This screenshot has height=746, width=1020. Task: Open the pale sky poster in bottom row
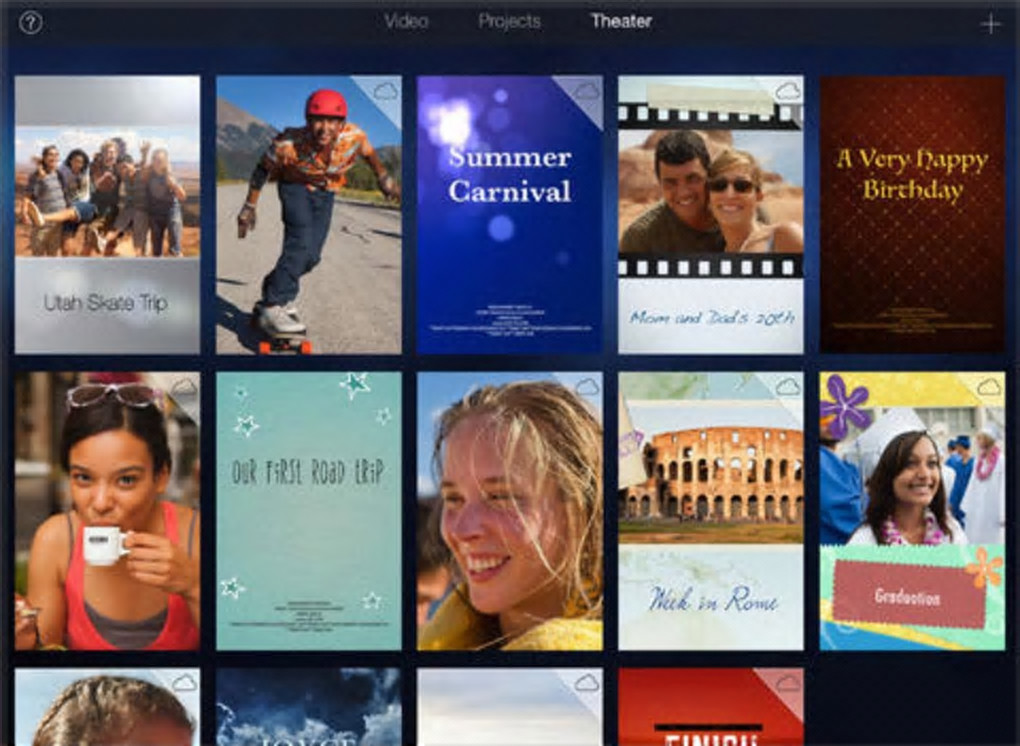point(510,707)
